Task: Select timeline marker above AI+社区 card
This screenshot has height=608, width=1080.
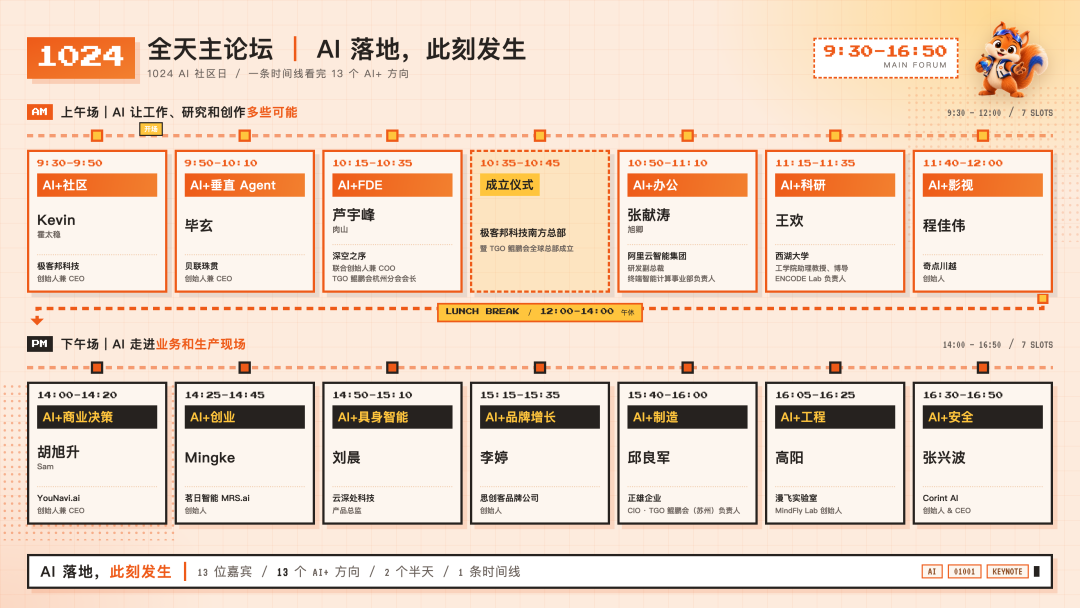Action: 97,136
